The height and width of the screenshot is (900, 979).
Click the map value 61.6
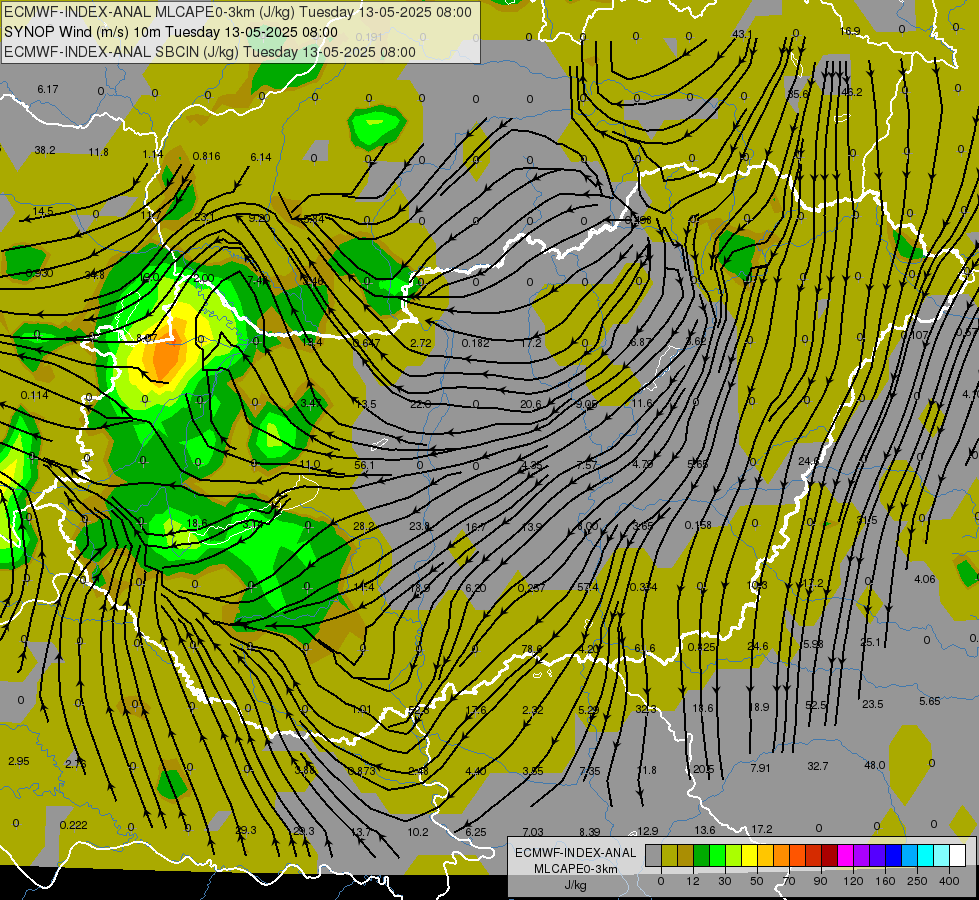(644, 648)
